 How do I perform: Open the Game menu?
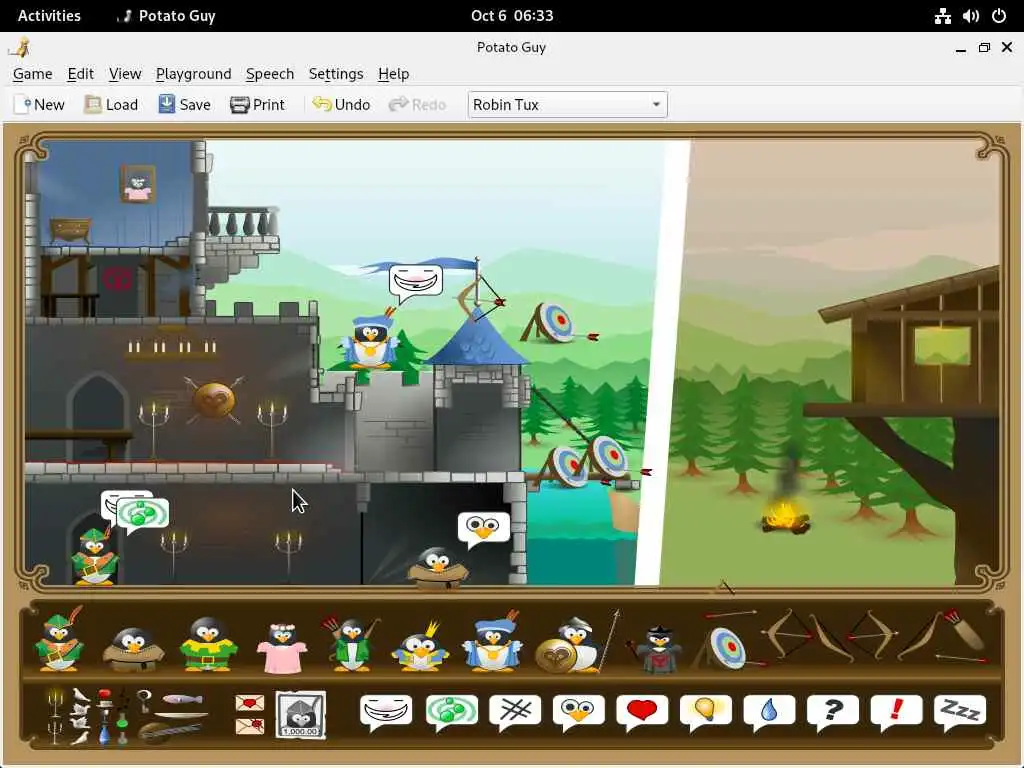coord(33,74)
